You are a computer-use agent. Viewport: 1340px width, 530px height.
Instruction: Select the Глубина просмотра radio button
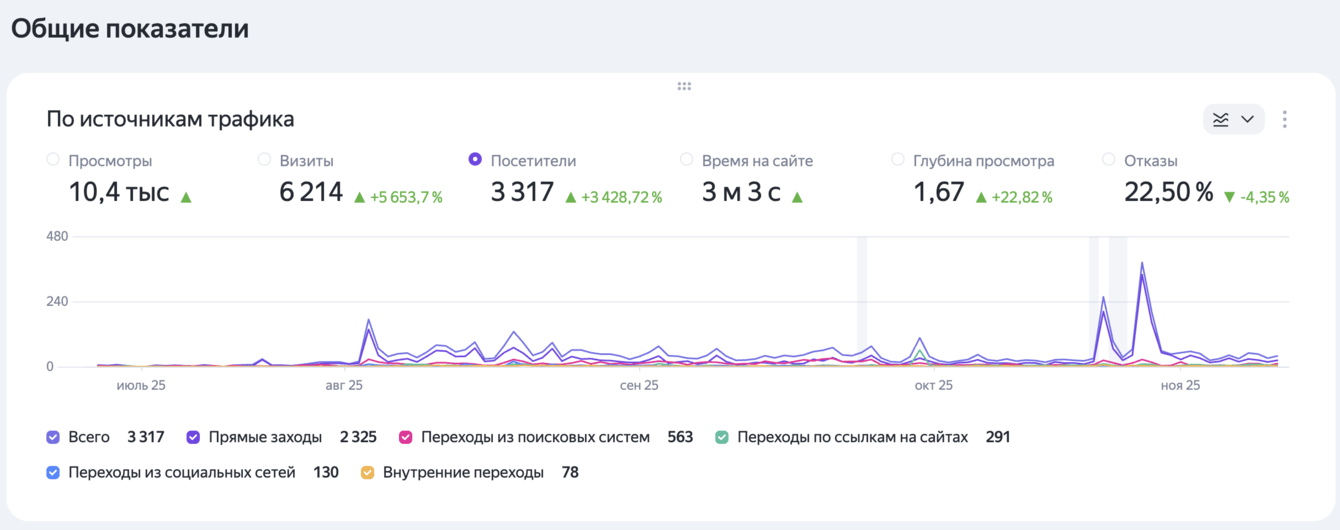coord(897,159)
